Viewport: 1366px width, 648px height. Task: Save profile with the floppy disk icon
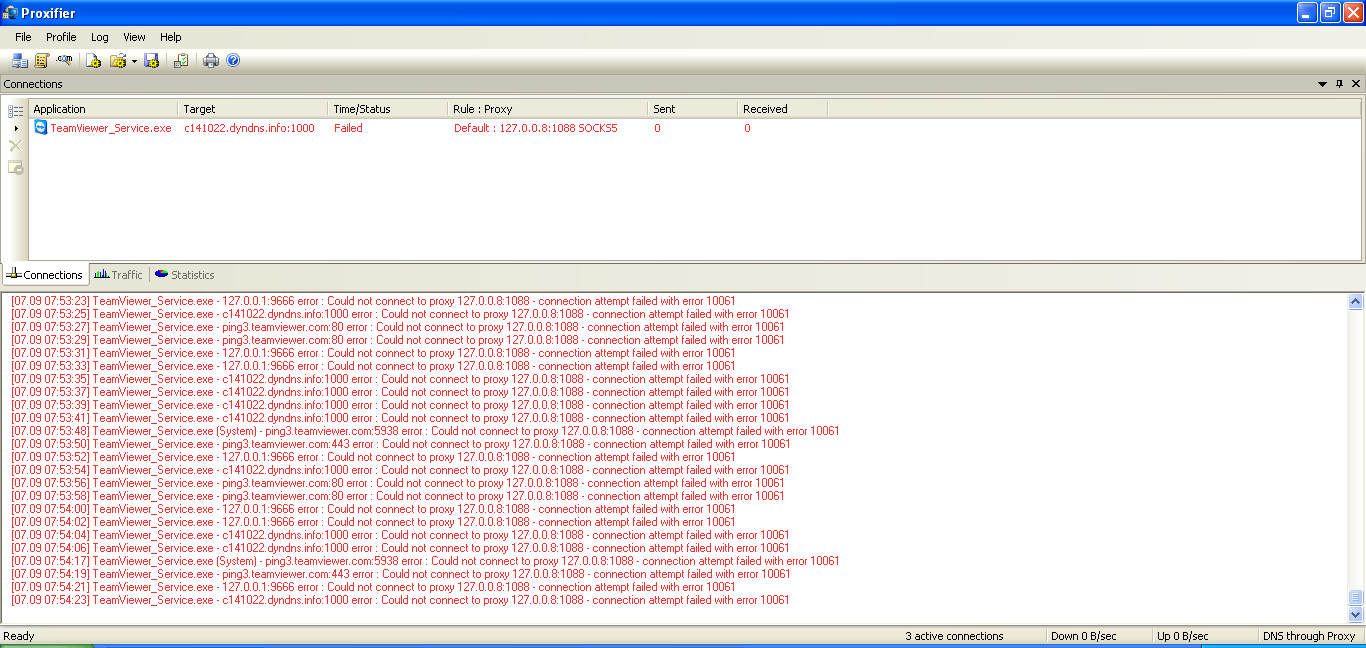point(152,61)
